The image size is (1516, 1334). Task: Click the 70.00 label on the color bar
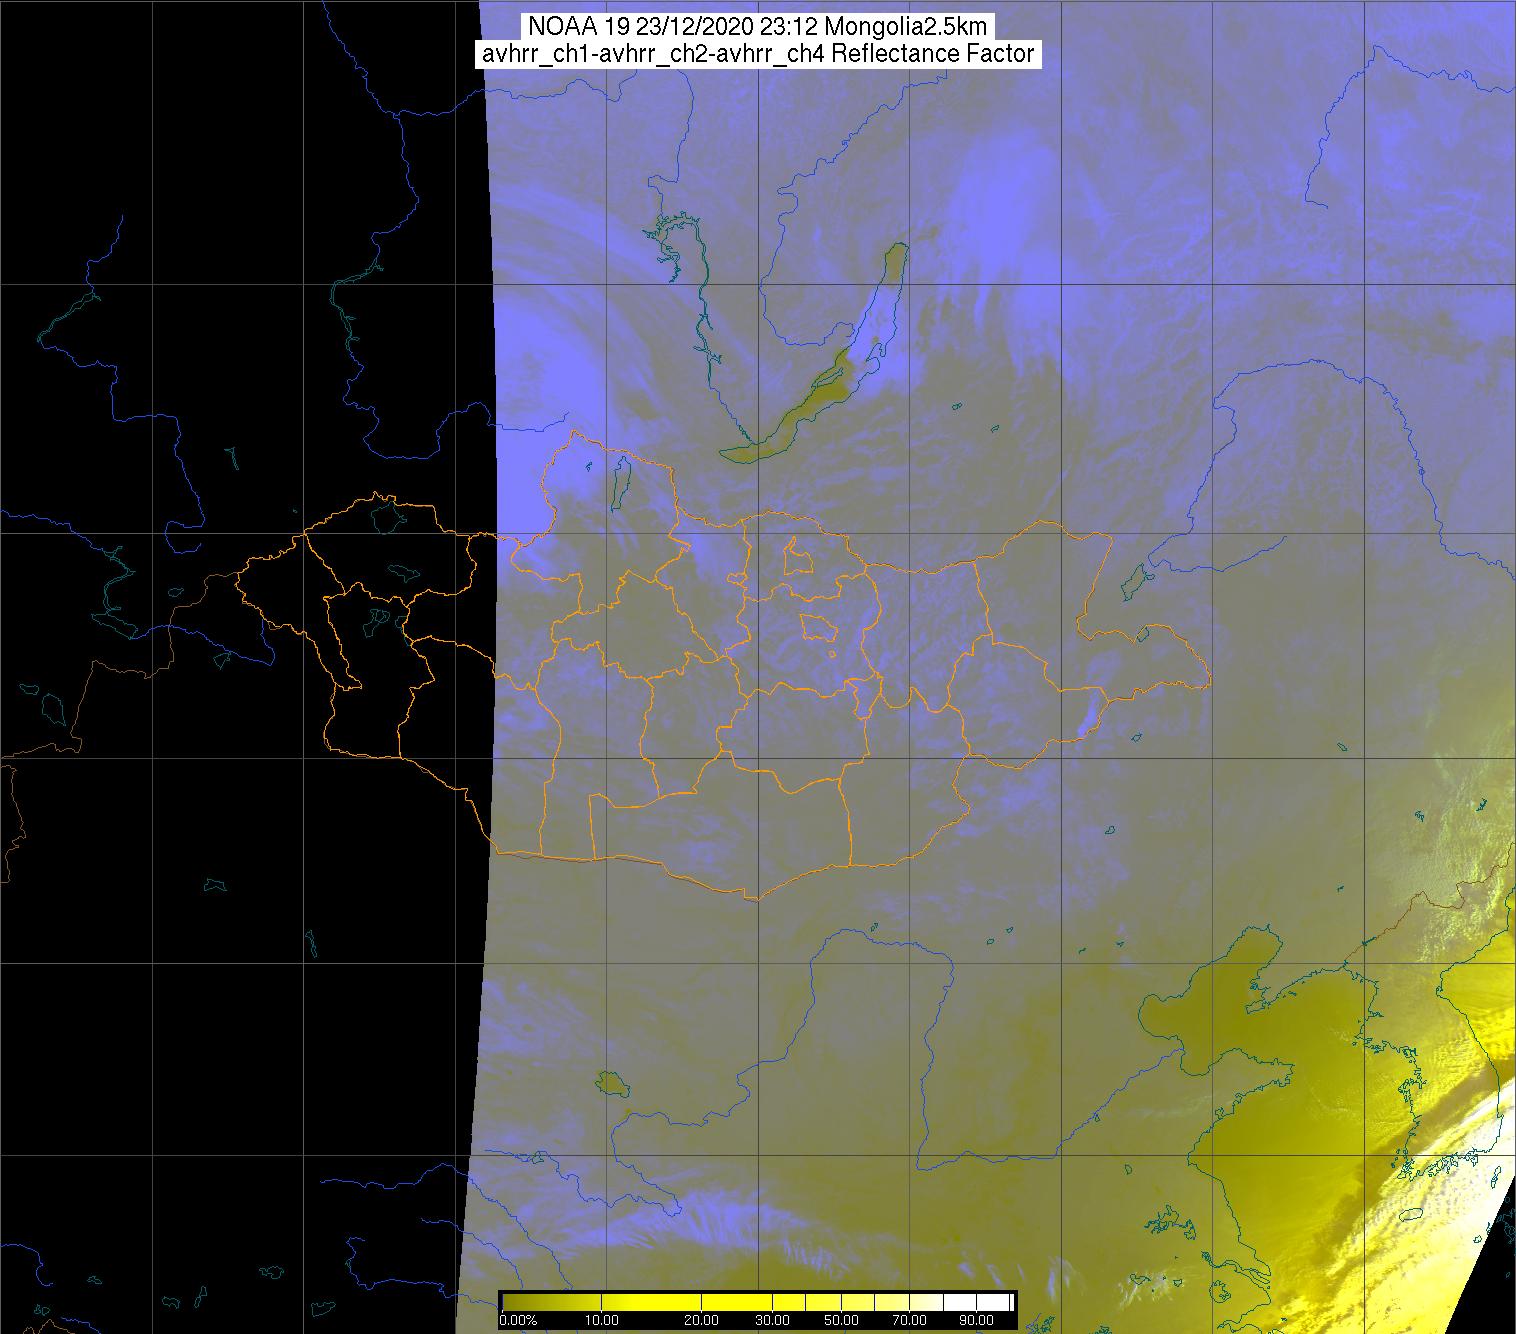coord(910,1320)
